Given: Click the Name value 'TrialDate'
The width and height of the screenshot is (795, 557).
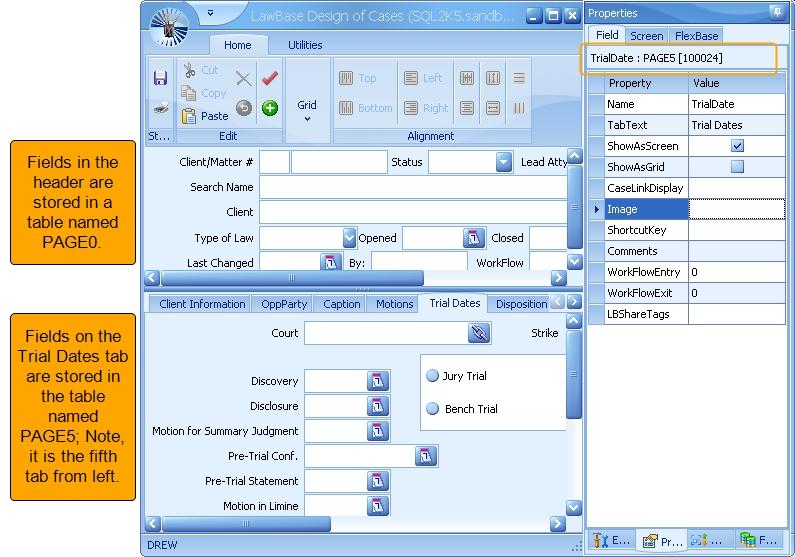Looking at the screenshot, I should [x=712, y=104].
